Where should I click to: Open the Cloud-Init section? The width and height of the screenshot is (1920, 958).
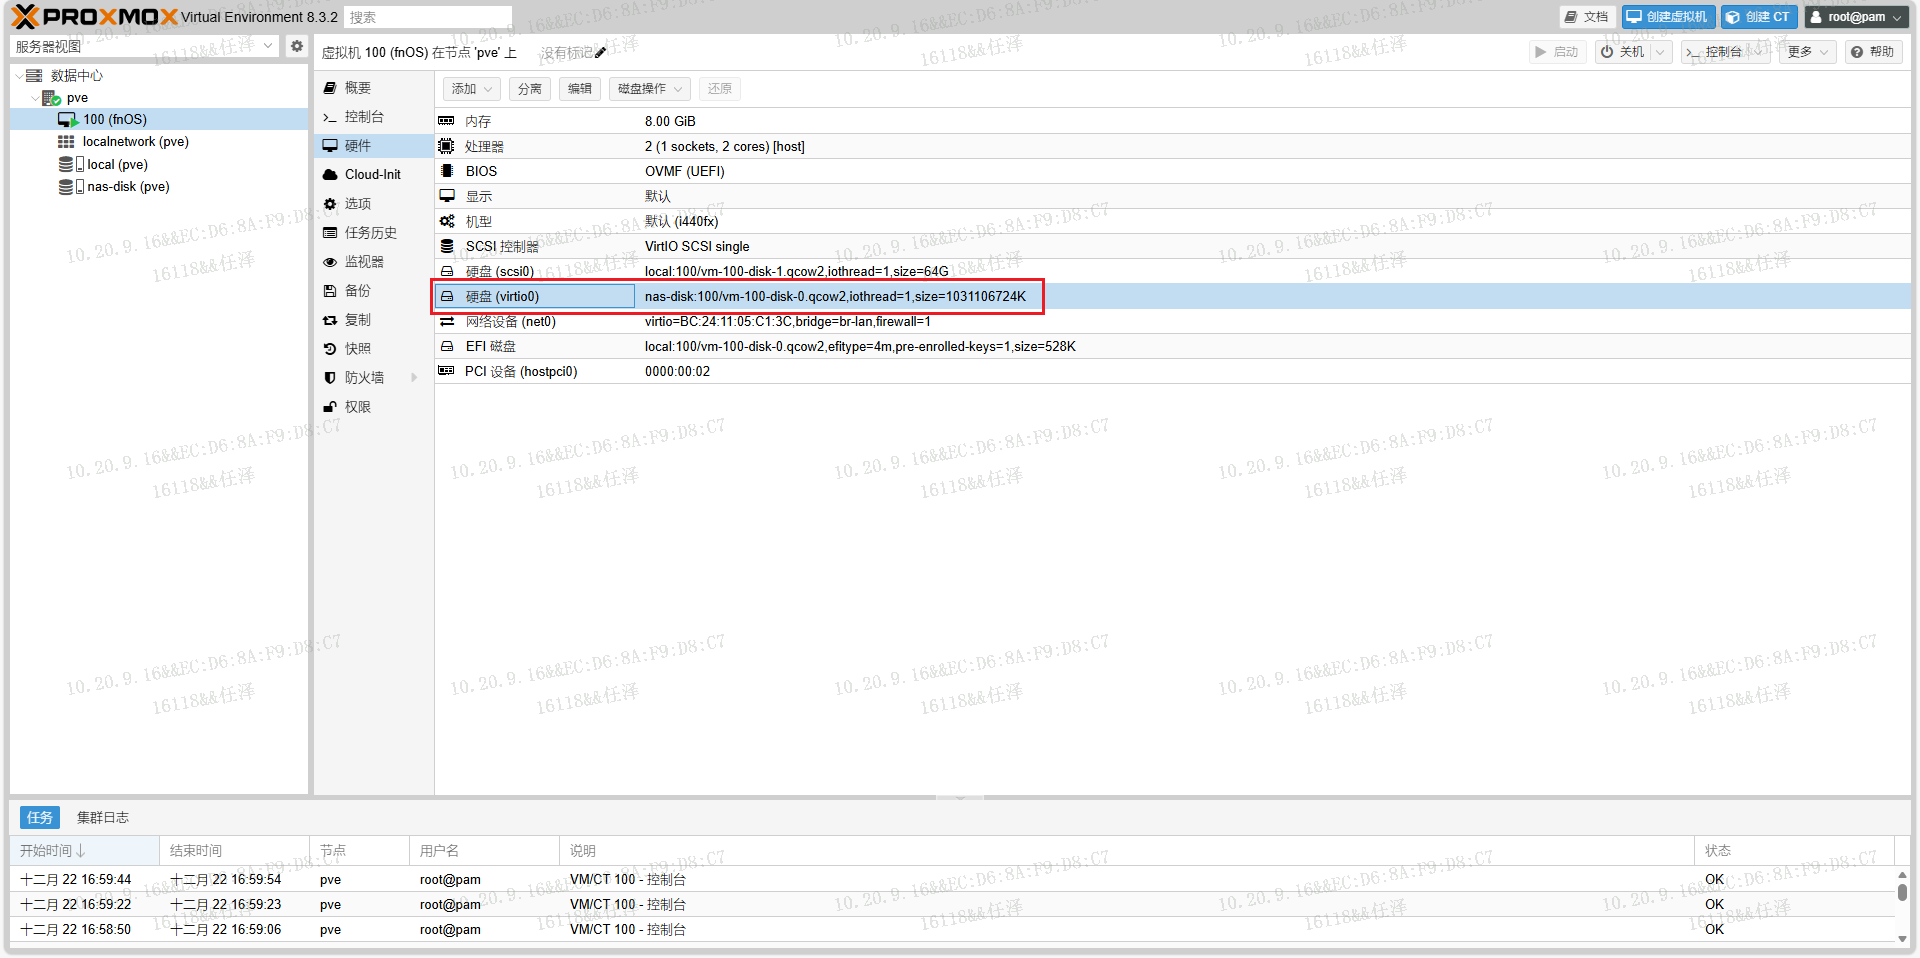coord(372,174)
